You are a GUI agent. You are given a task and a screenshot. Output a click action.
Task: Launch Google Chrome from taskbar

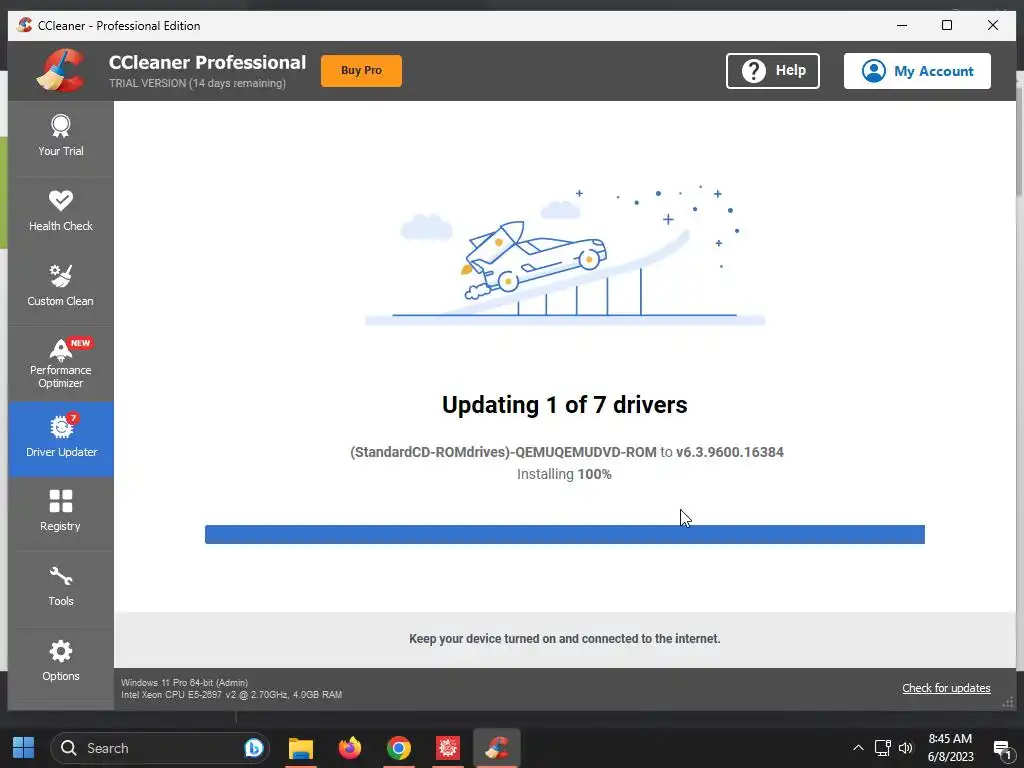(398, 748)
